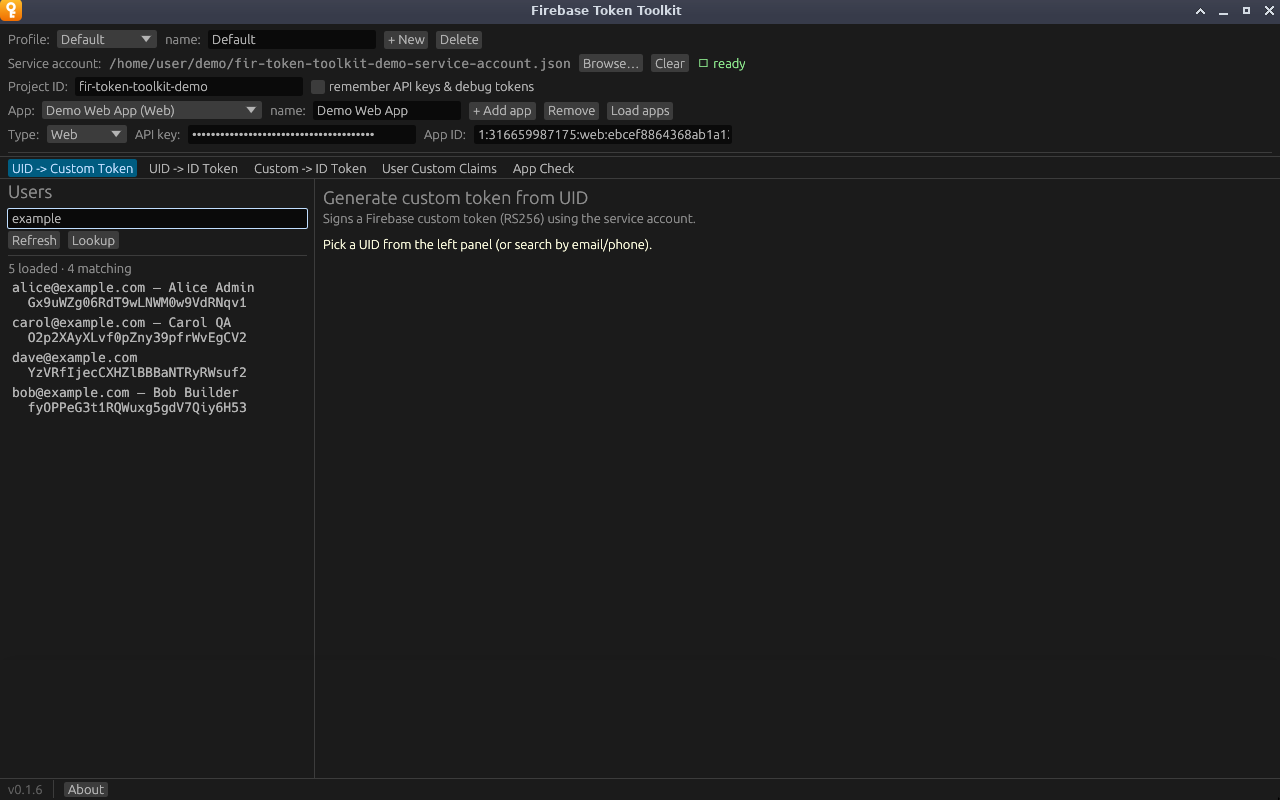
Task: Clear the service account path
Action: [x=670, y=63]
